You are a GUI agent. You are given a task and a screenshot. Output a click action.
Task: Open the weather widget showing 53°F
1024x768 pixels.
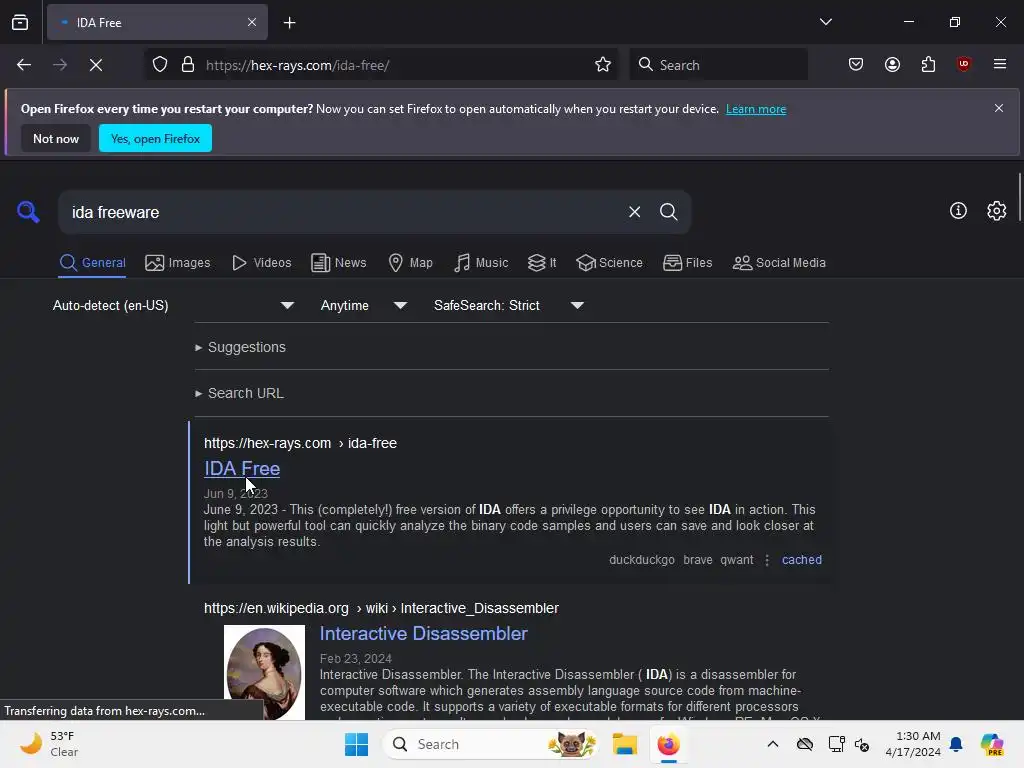tap(49, 744)
